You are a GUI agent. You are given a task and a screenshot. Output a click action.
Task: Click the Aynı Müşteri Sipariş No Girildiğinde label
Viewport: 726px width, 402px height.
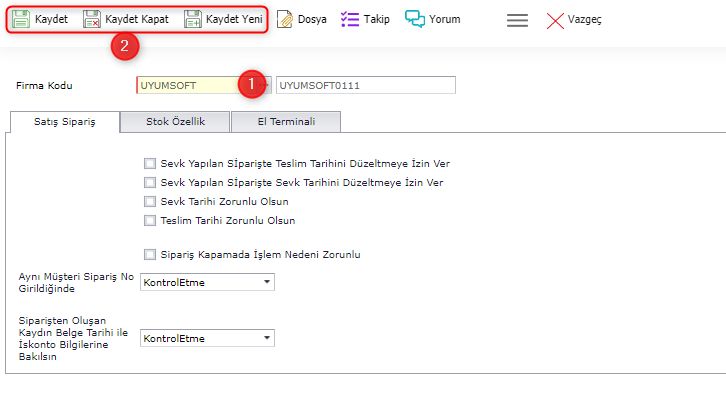76,283
